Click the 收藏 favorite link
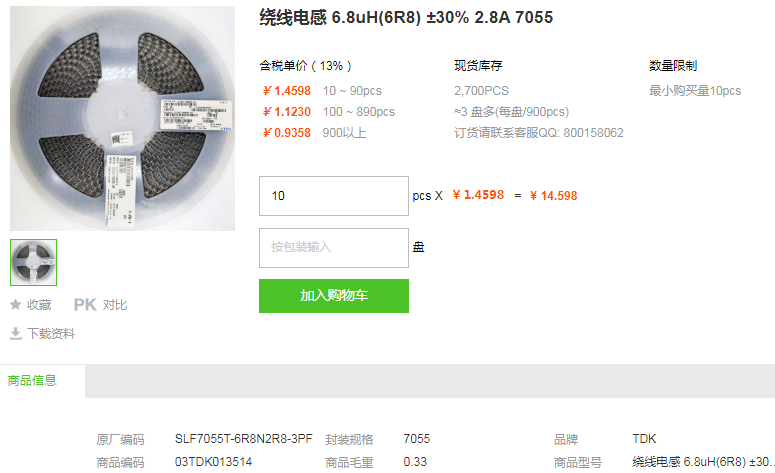This screenshot has height=473, width=775. point(39,305)
